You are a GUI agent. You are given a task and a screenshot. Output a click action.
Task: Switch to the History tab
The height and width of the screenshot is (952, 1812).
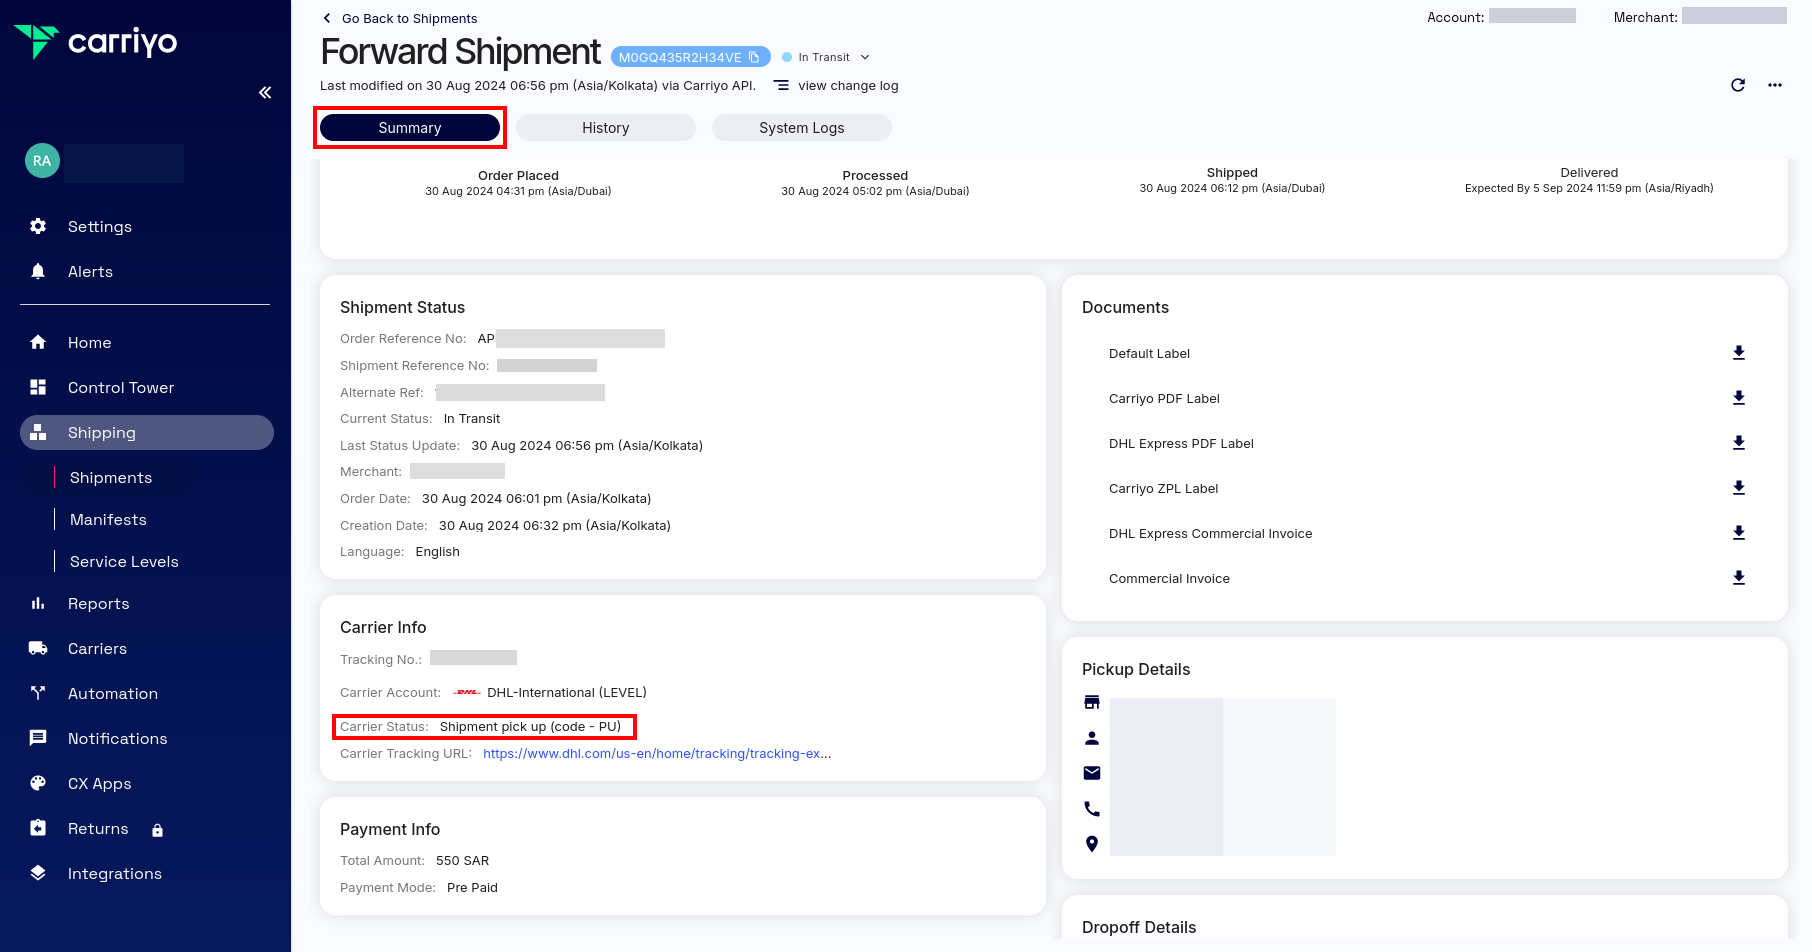click(x=605, y=127)
